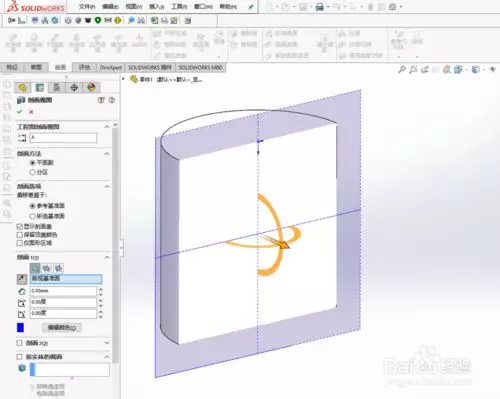Switch to the SOLIDWORKS 插件 tab
Viewport: 500px width, 399px height.
150,67
